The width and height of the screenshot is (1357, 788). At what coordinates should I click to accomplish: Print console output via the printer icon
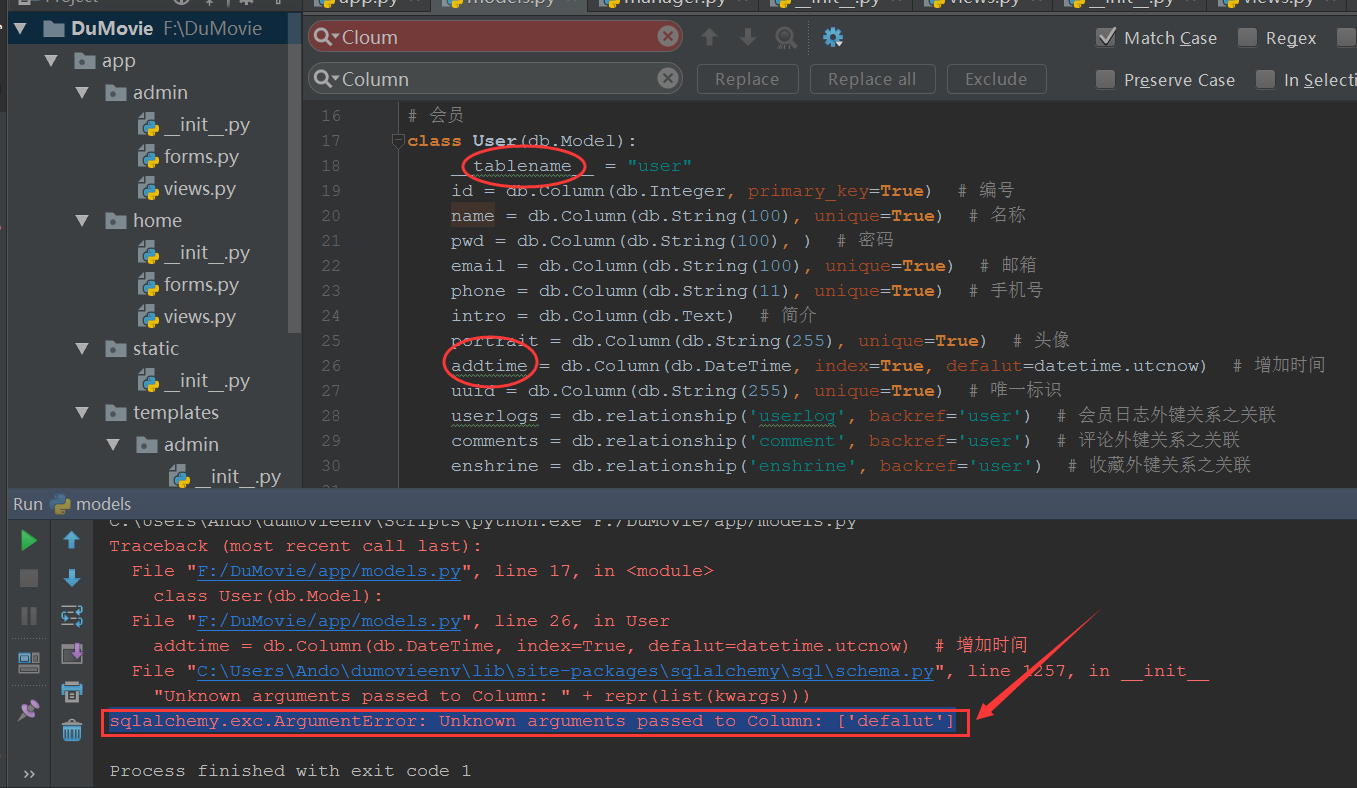point(70,692)
